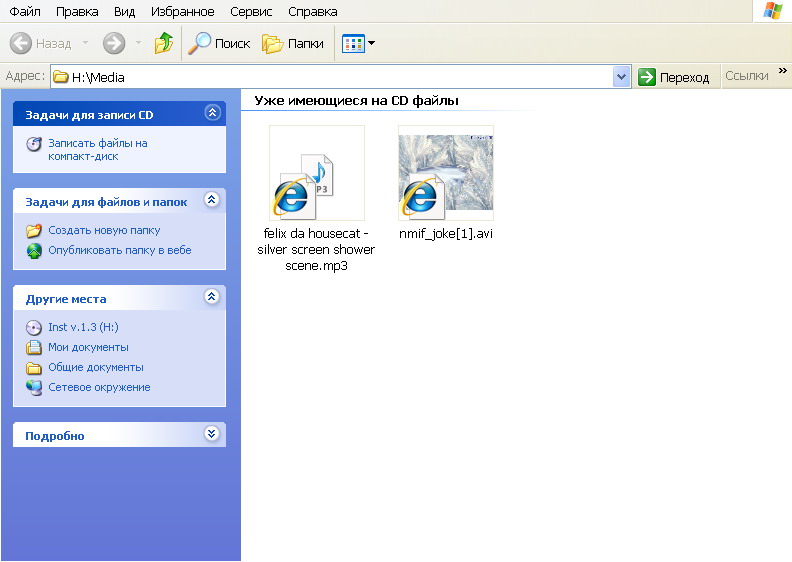Click inside the address field showing H:\Media
792x562 pixels.
330,77
